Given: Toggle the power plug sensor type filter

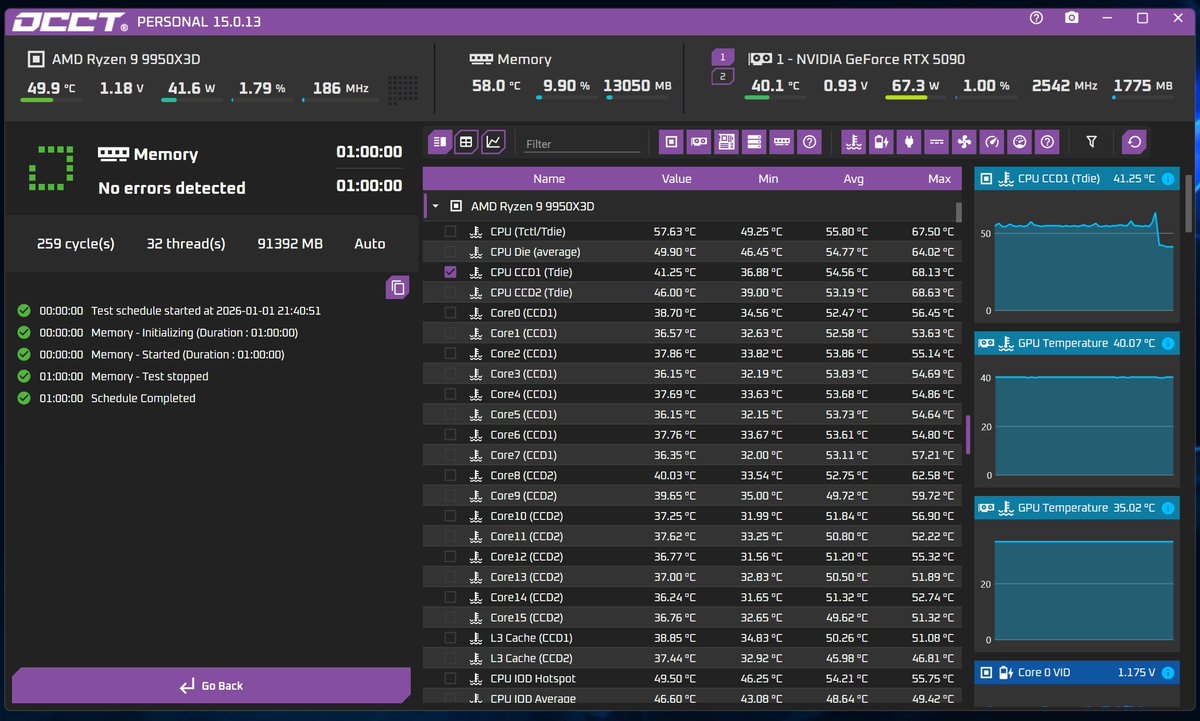Looking at the screenshot, I should (909, 142).
